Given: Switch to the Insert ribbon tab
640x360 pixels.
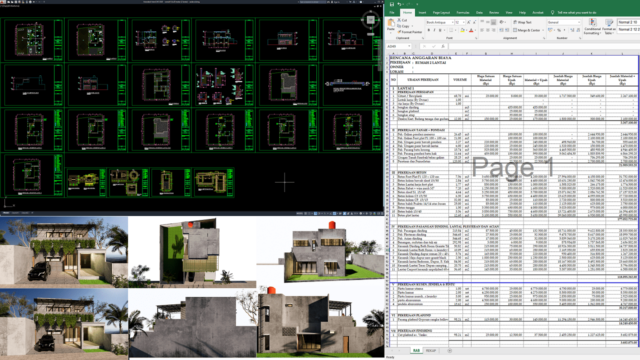Looking at the screenshot, I should pyautogui.click(x=422, y=13).
